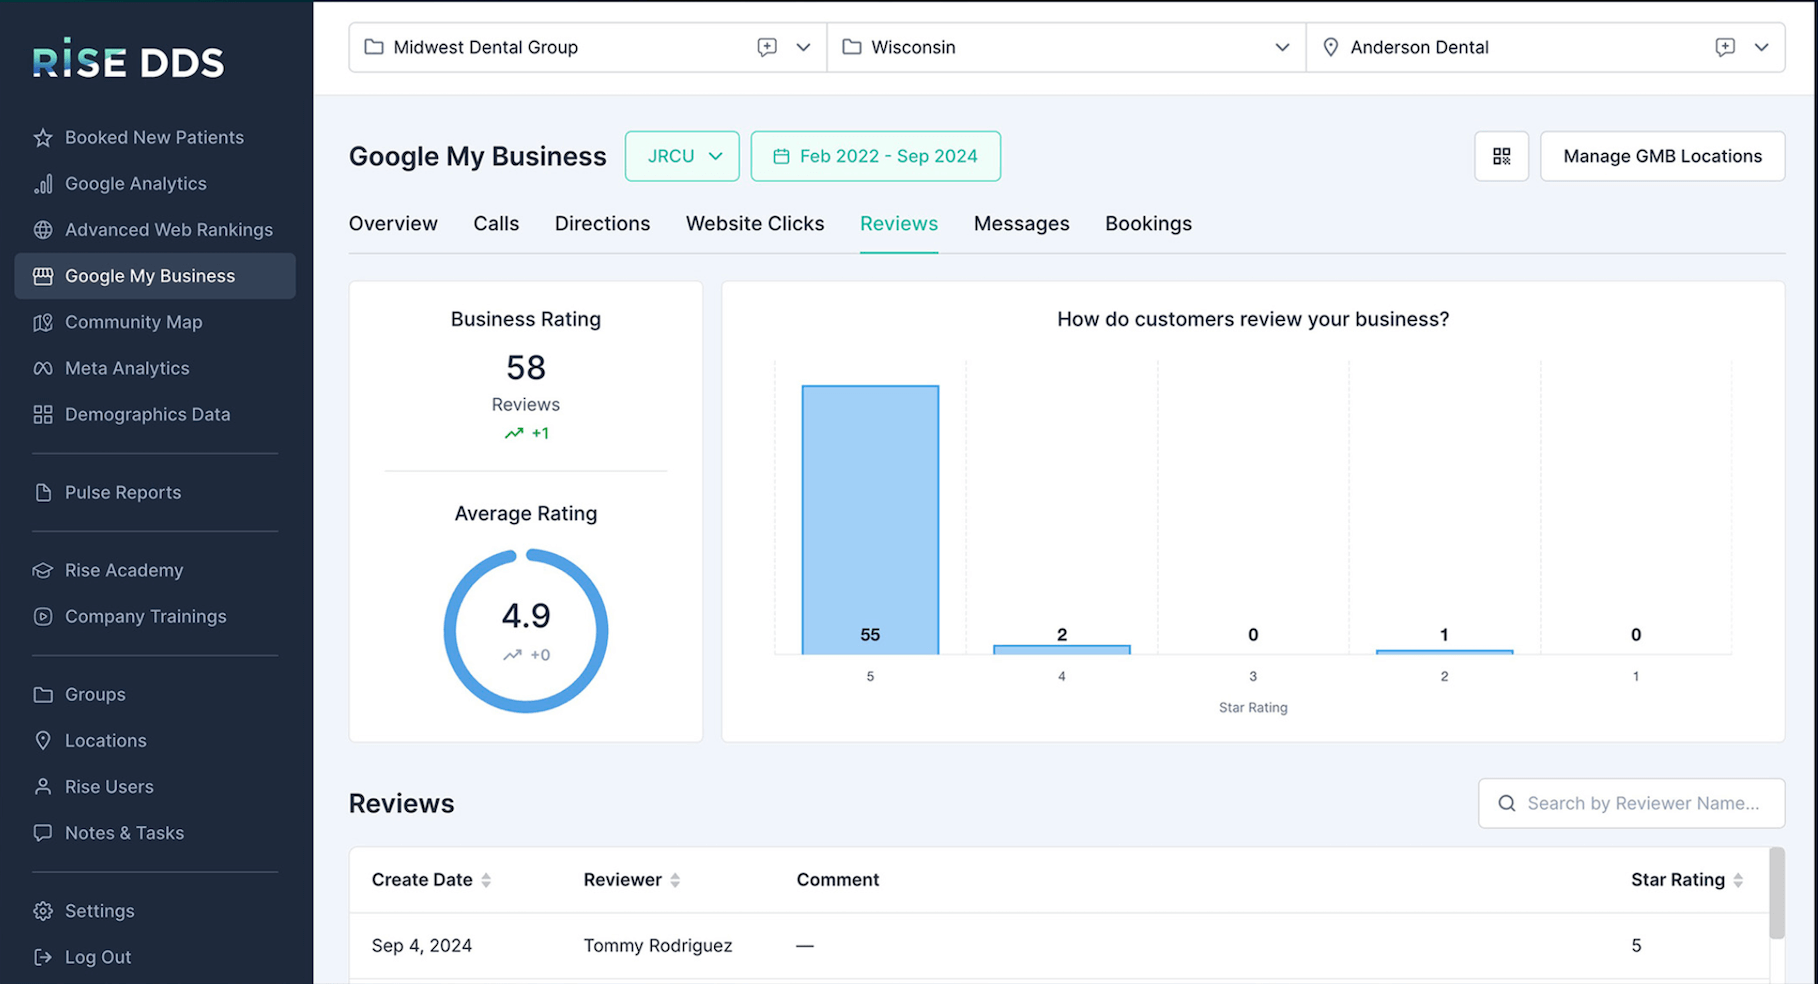Open the QR code button

pos(1502,156)
